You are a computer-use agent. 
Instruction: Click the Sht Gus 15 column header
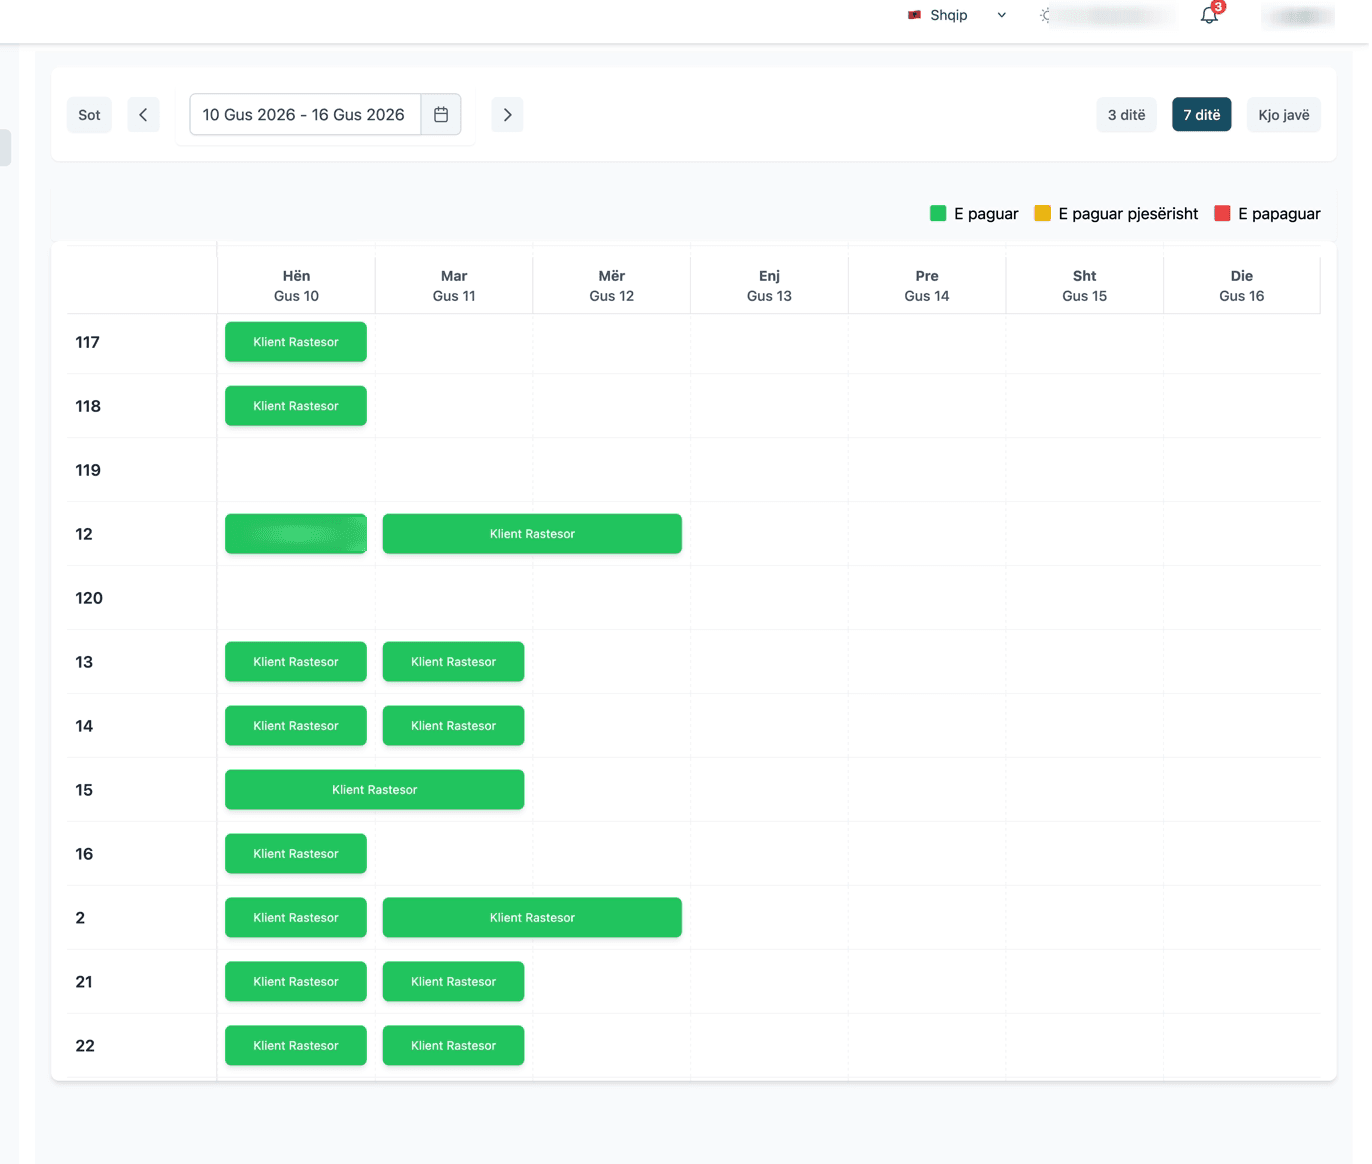(1084, 286)
